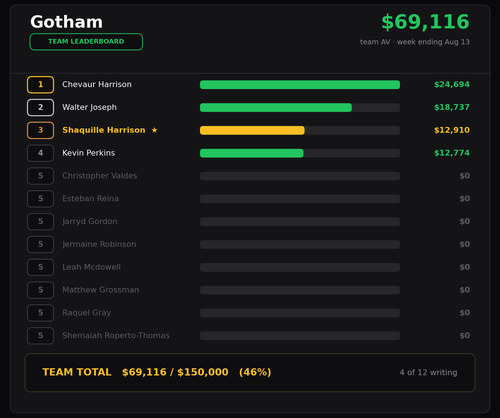This screenshot has height=418, width=500.
Task: Click the 'team AV · week ending Aug 13' subtitle
Action: 415,42
